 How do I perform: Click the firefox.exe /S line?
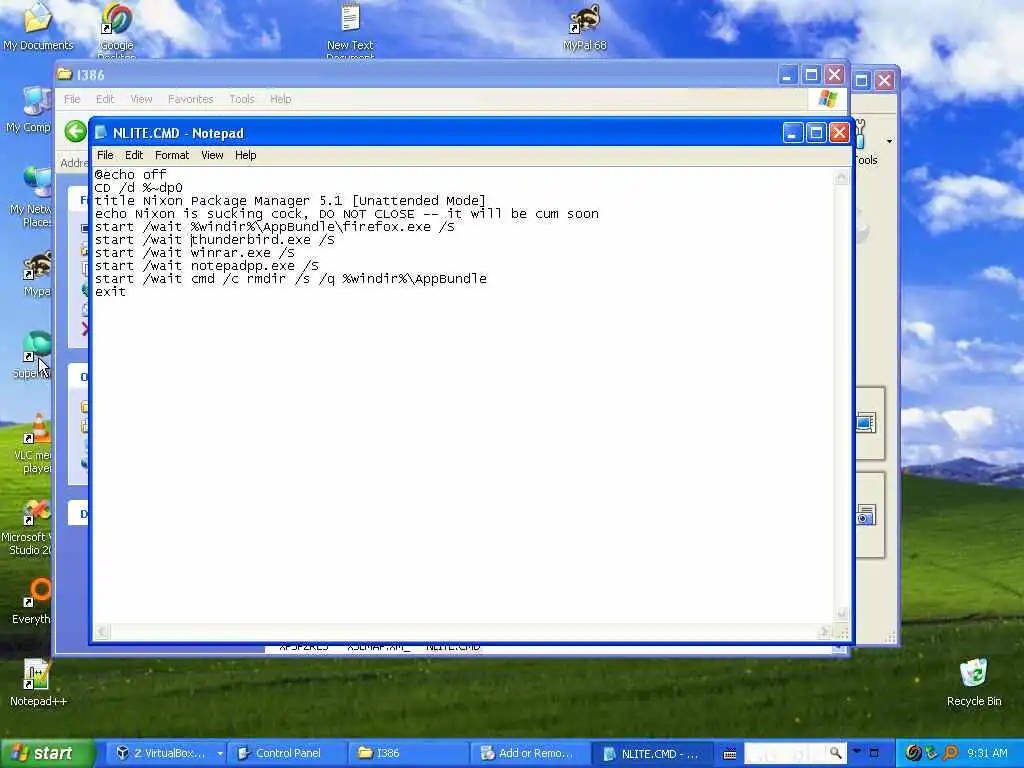click(274, 227)
